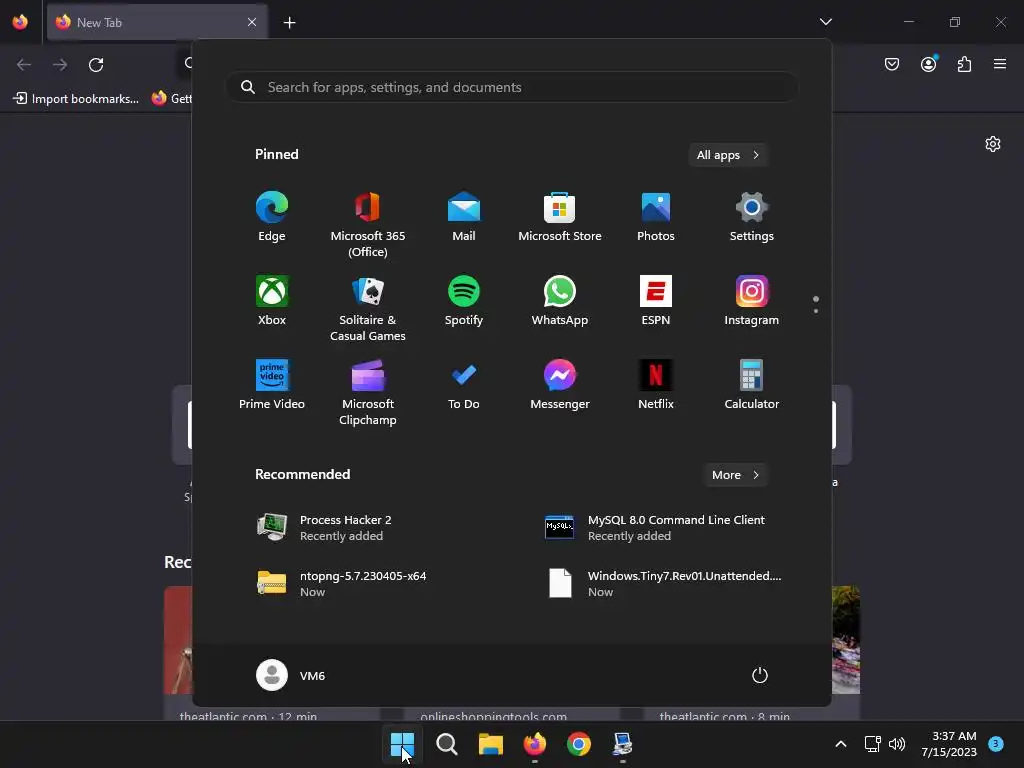The image size is (1024, 768).
Task: Open the Calculator app
Action: tap(752, 385)
